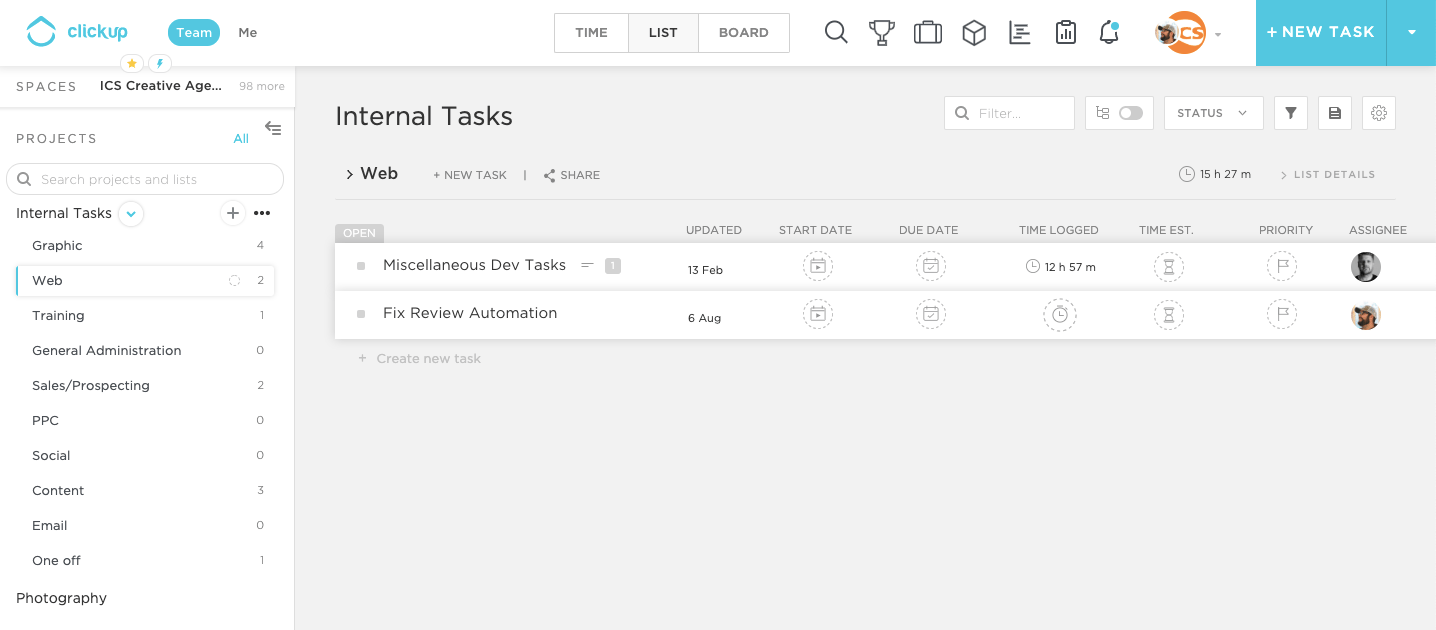The image size is (1436, 630).
Task: Open the notifications bell icon
Action: click(x=1109, y=32)
